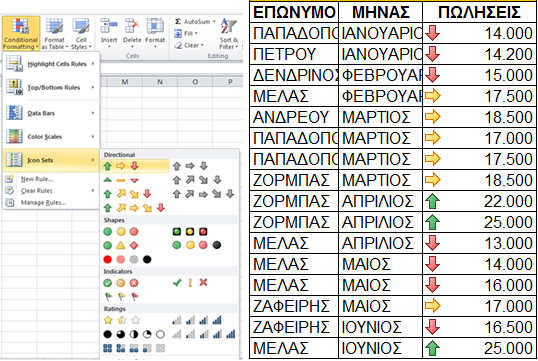Apply 5 Quarters icon set
Image resolution: width=538 pixels, height=361 pixels.
pyautogui.click(x=134, y=334)
